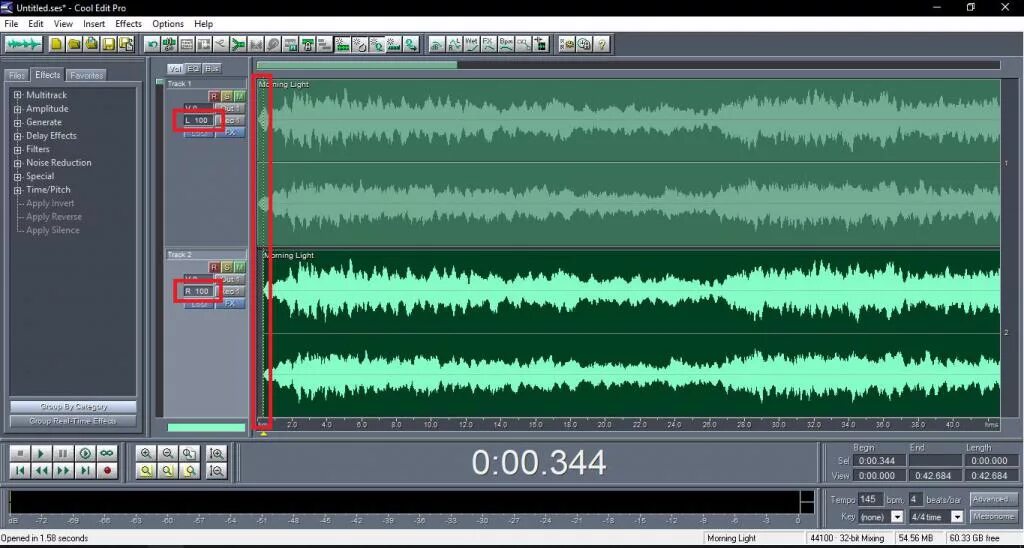Toggle Record arm R on Track 1
Screen dimensions: 1024x548
(x=214, y=96)
